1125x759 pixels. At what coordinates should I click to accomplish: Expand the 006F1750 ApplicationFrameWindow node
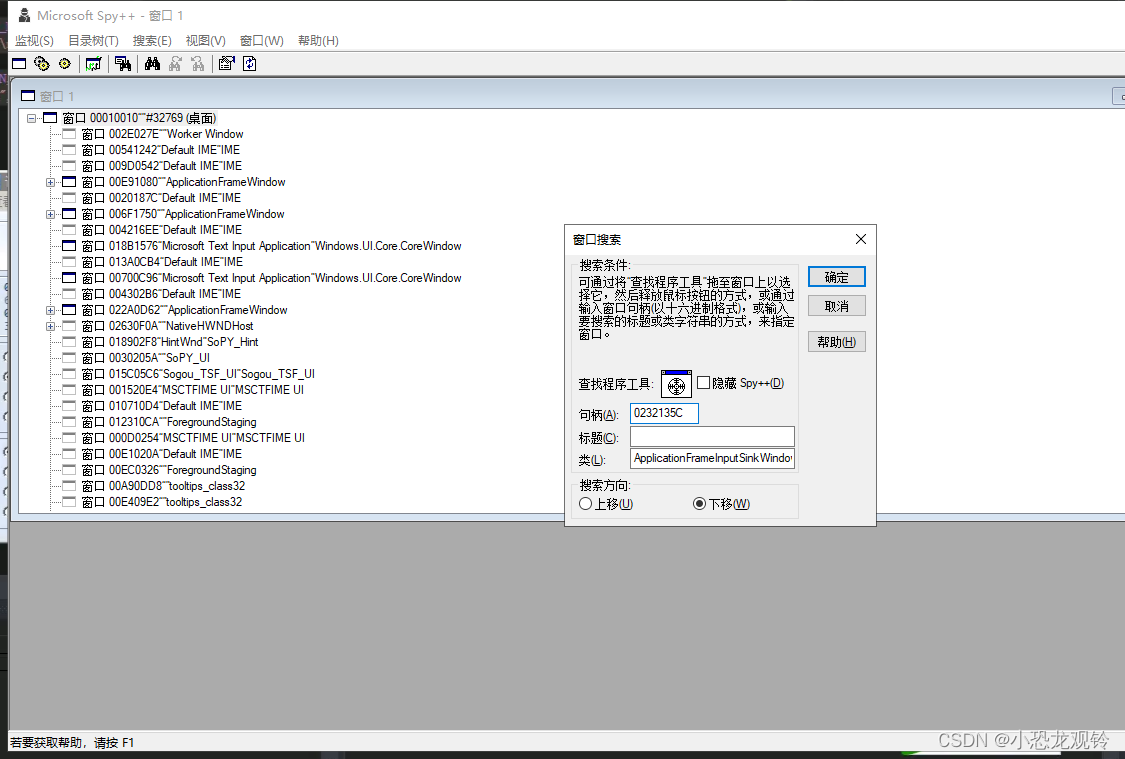click(50, 214)
